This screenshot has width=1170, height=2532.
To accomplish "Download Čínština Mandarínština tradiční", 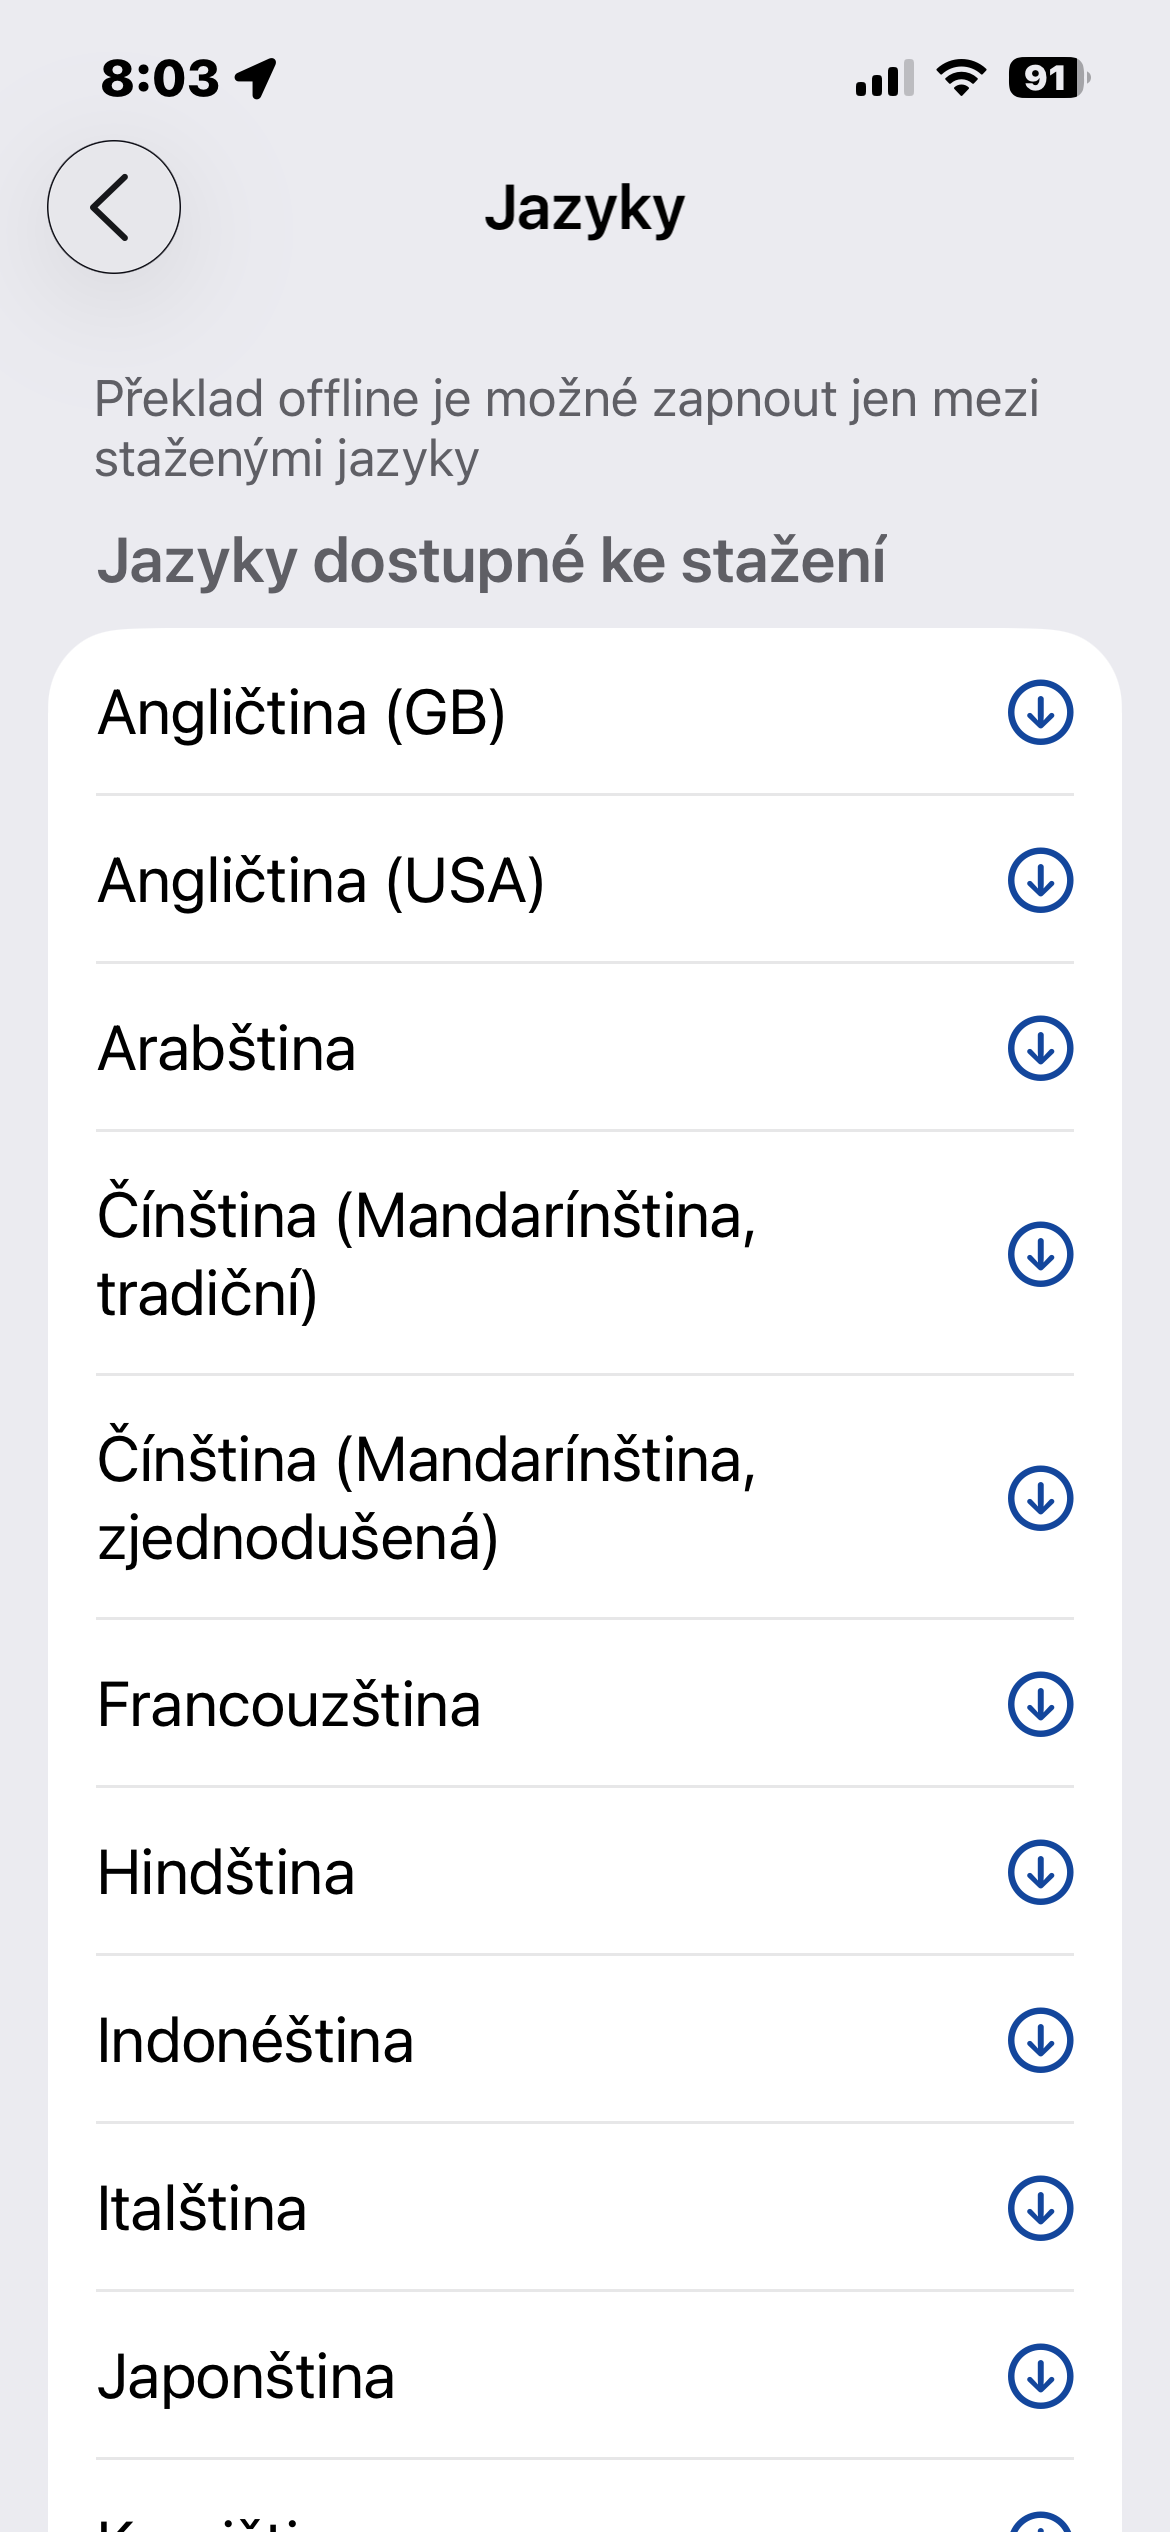I will 1040,1254.
